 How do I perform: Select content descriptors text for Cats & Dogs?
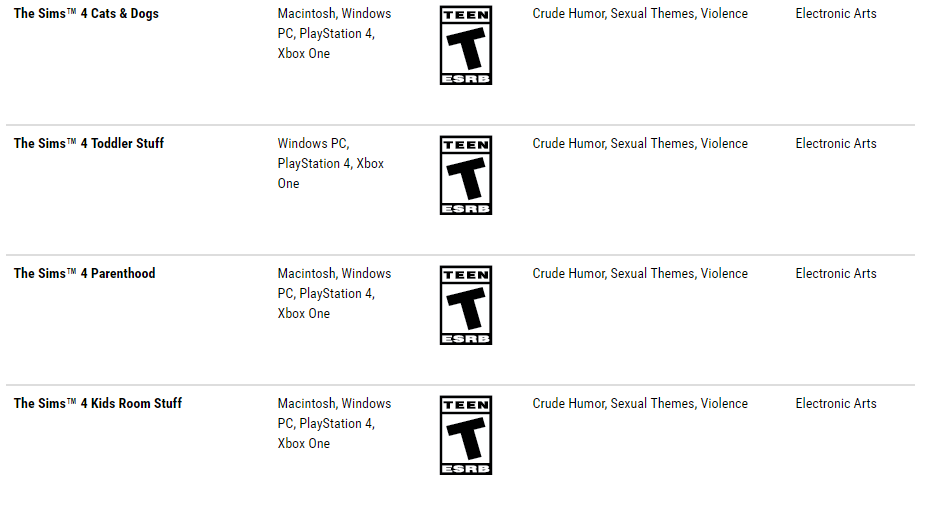click(640, 14)
